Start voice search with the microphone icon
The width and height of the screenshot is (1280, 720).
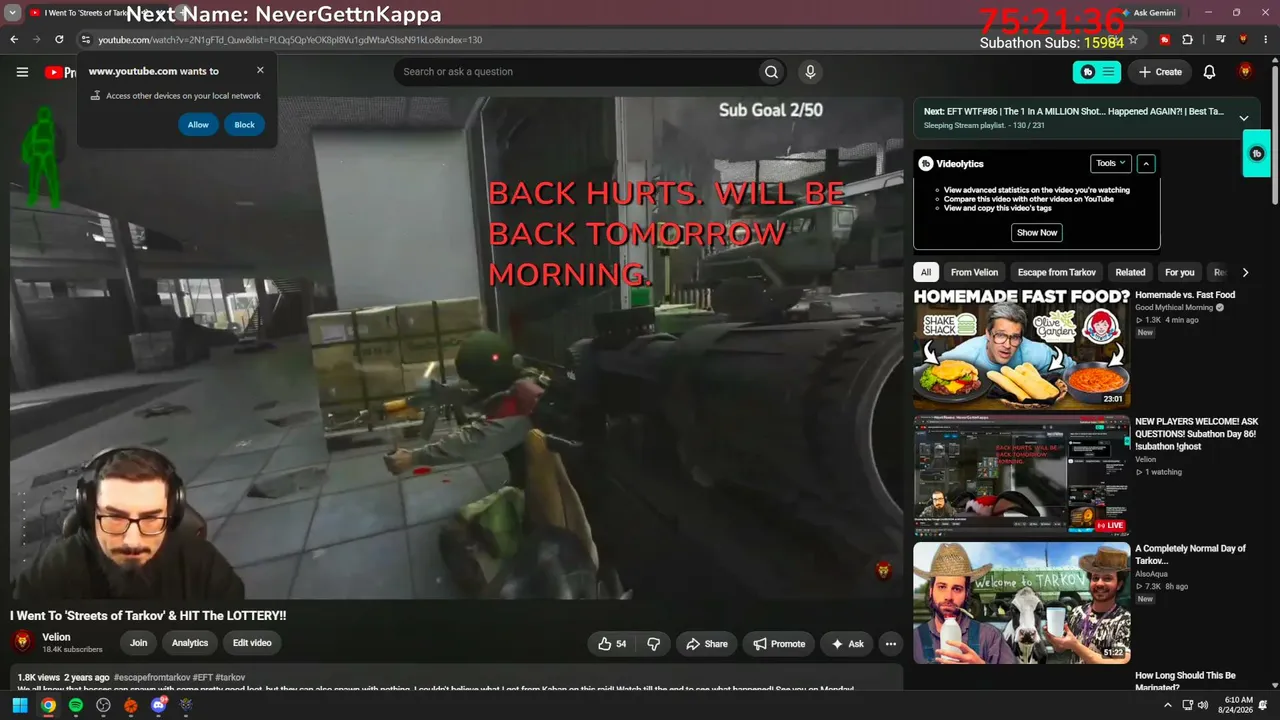(810, 72)
